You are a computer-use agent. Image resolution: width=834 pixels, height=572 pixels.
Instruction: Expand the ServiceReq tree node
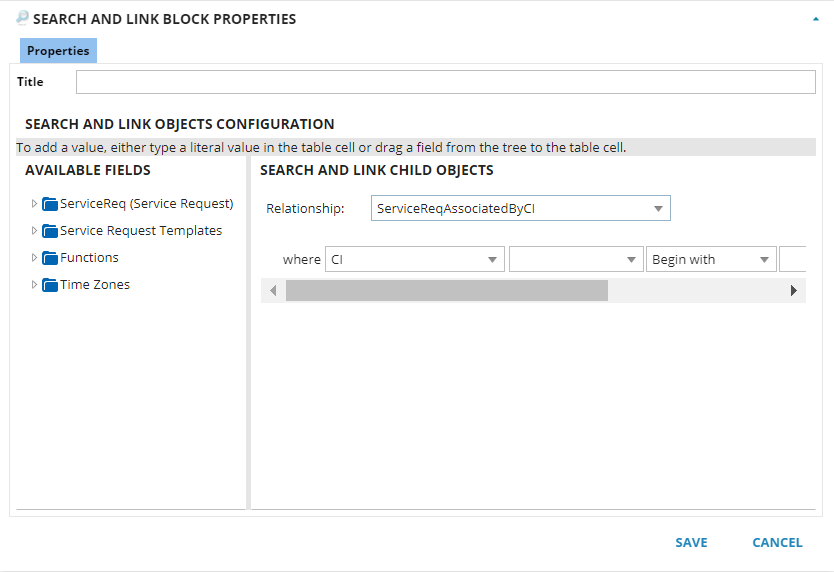34,204
